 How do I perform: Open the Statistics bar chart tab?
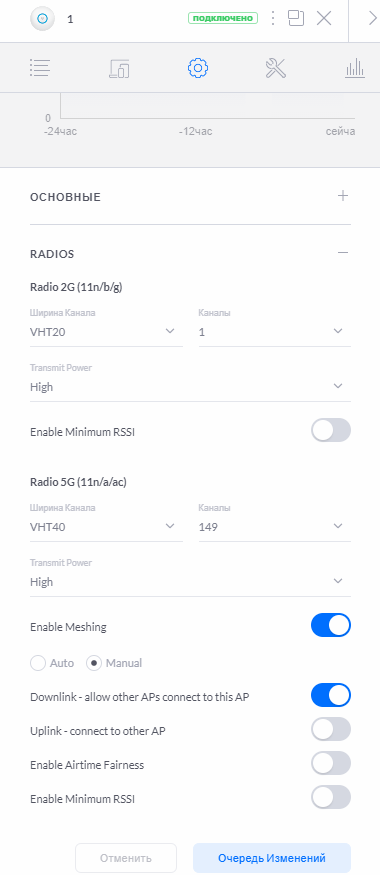point(354,68)
